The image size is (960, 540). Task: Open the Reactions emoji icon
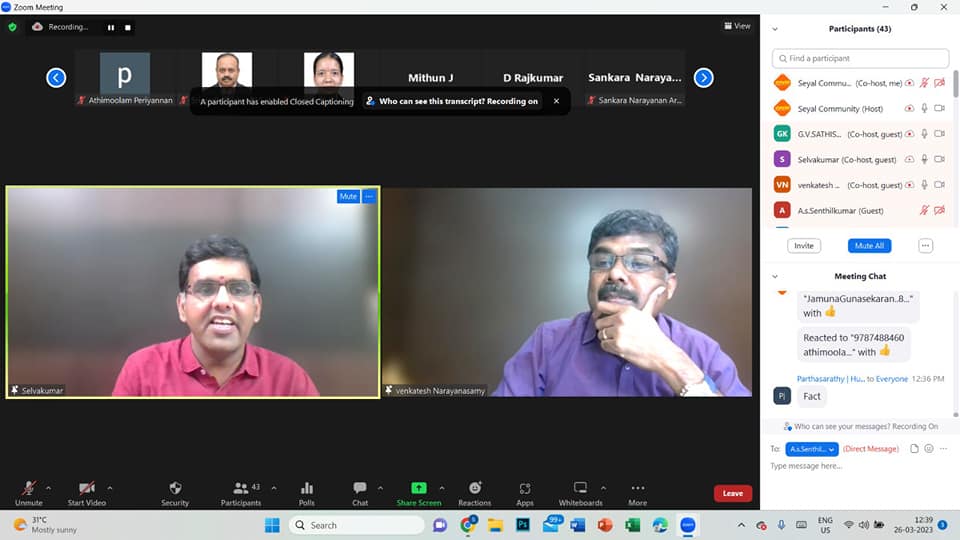click(474, 488)
